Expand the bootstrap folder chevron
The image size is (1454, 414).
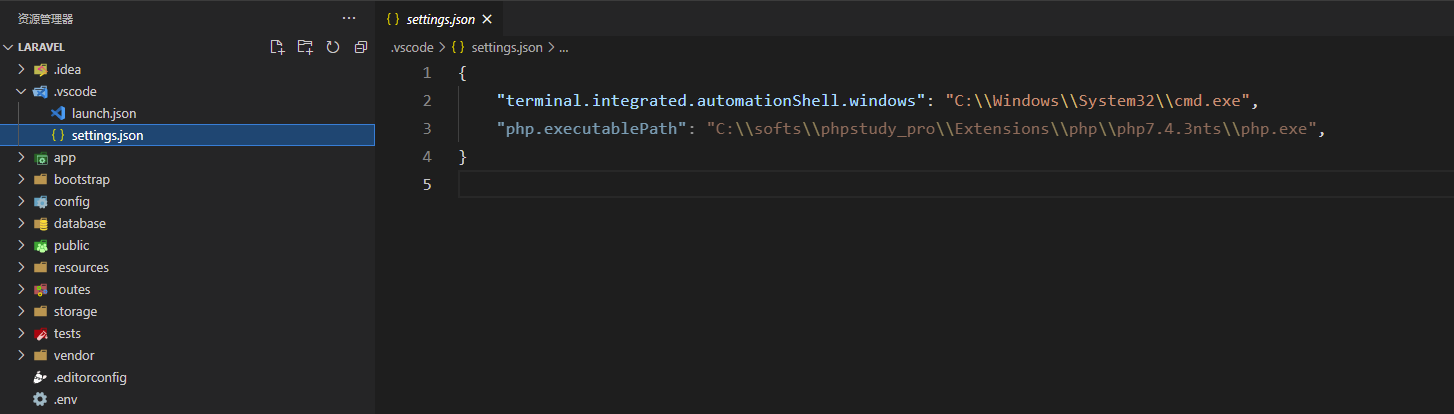(22, 179)
